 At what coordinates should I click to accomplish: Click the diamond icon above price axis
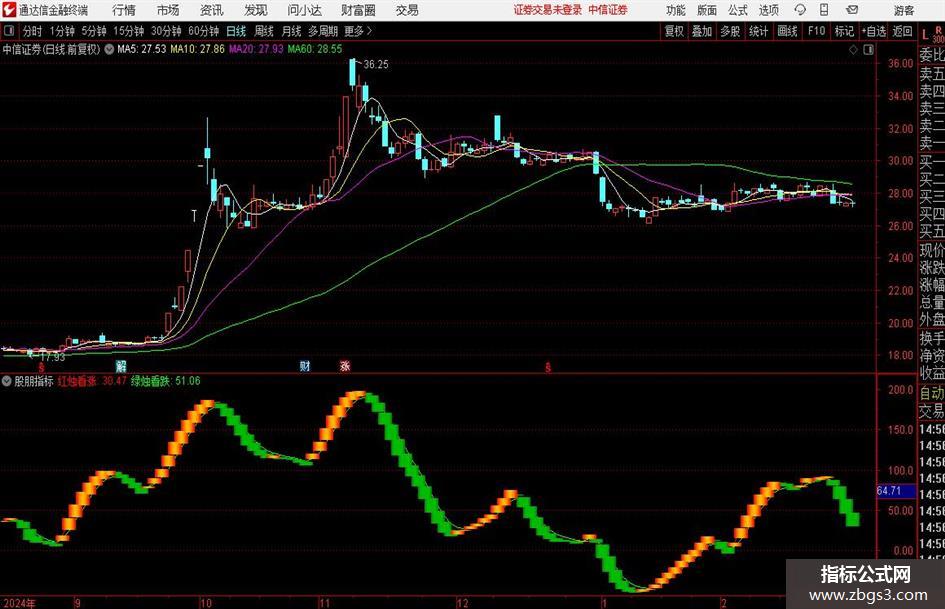click(853, 50)
